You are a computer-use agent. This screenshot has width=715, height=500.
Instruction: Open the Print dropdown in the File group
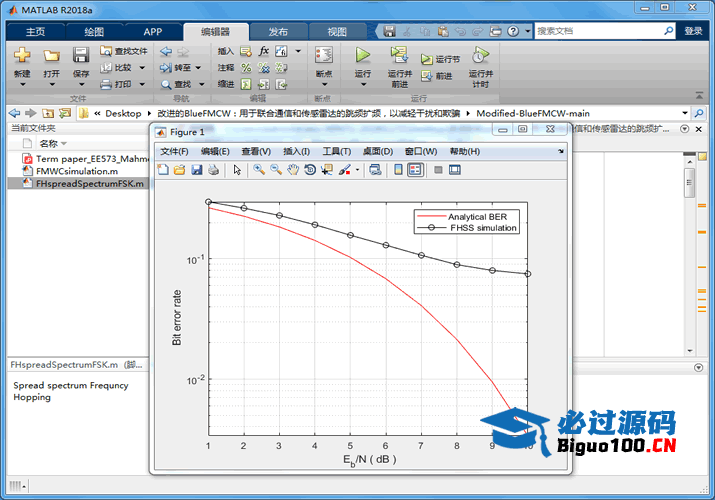point(141,84)
